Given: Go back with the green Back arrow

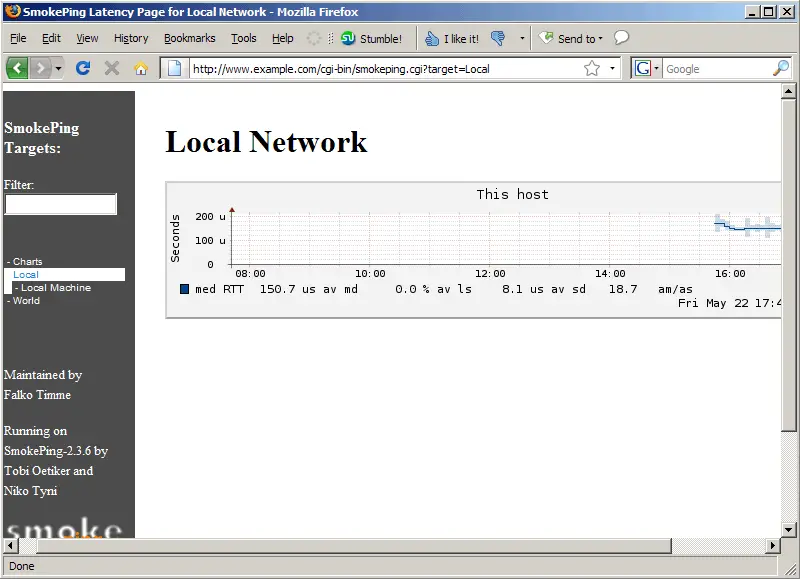Looking at the screenshot, I should pos(17,68).
